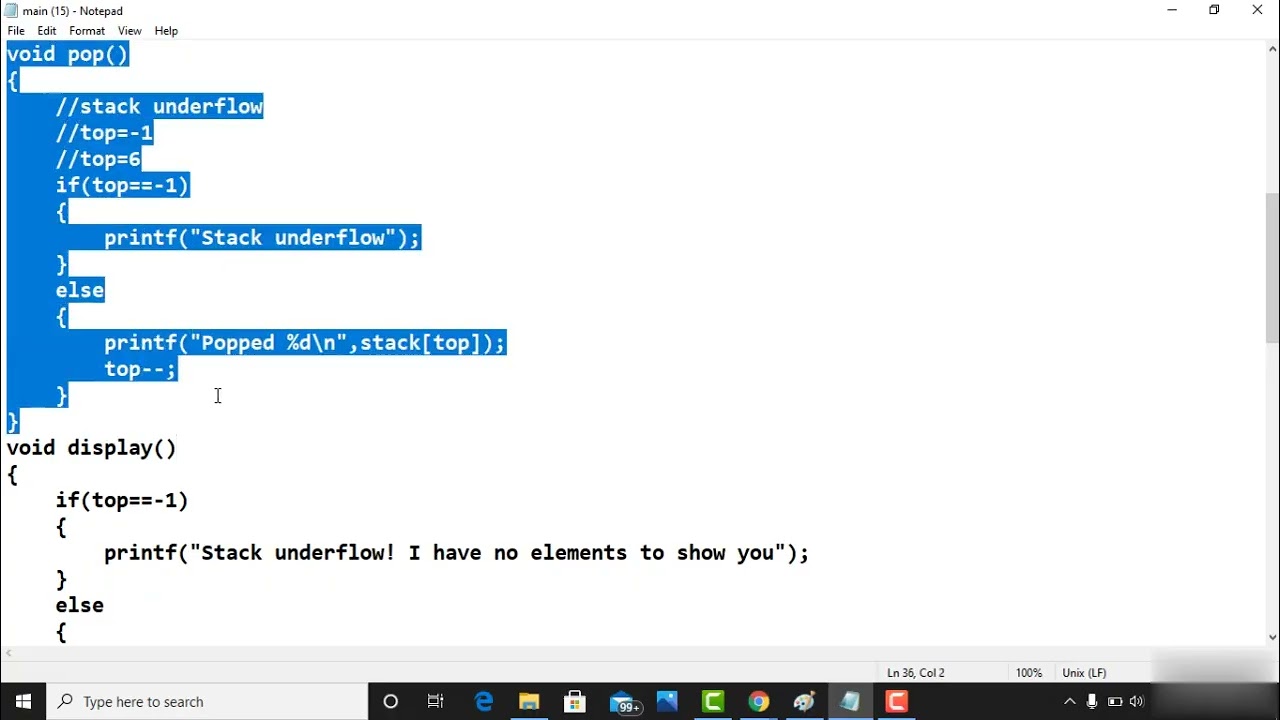Click the "top--;" statement
This screenshot has height=720, width=1280.
tap(140, 369)
